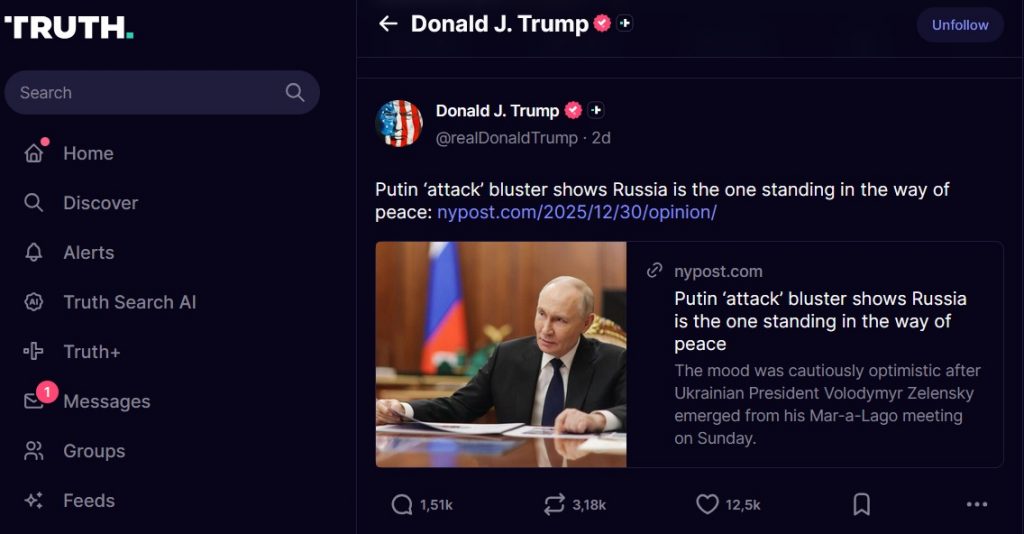Image resolution: width=1024 pixels, height=534 pixels.
Task: Click the search magnifier icon
Action: click(x=295, y=93)
